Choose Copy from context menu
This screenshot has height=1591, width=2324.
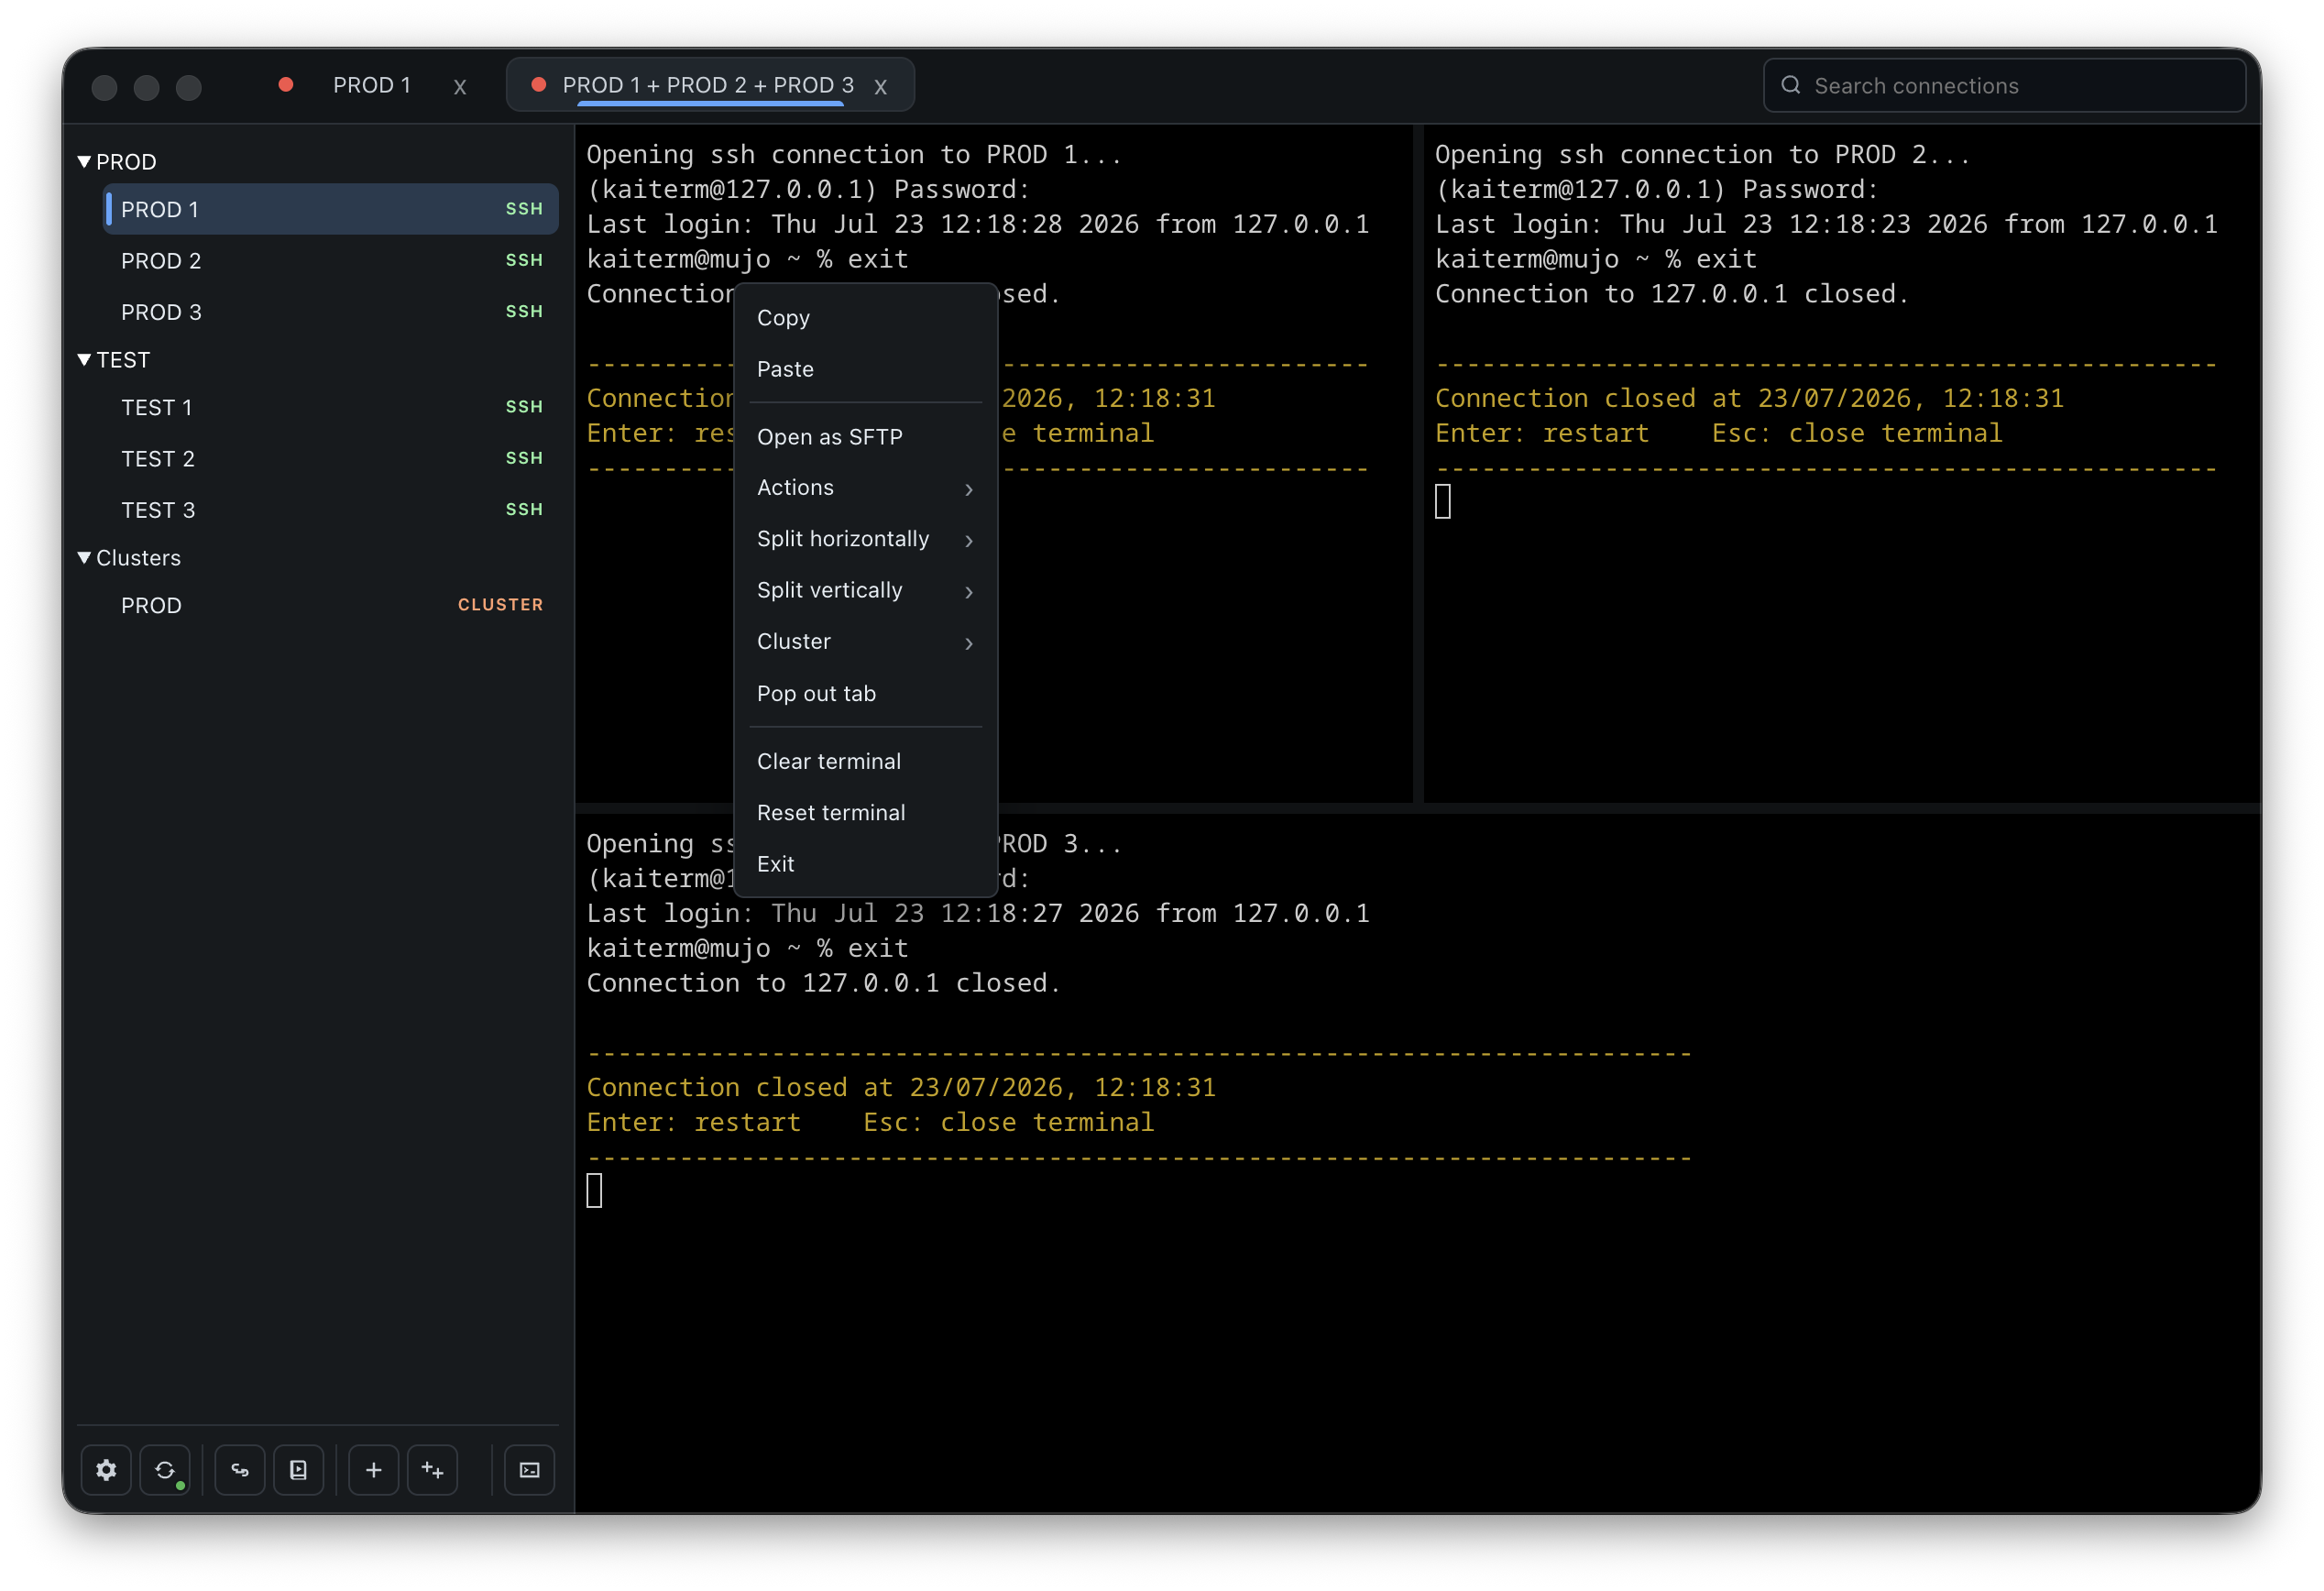(866, 318)
